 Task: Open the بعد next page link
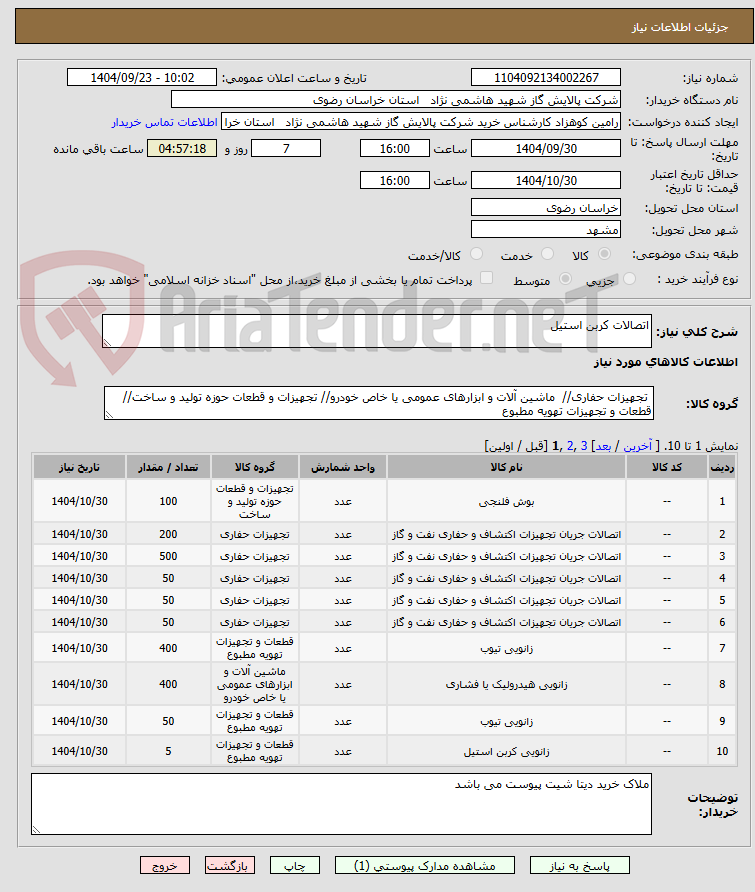pos(603,446)
